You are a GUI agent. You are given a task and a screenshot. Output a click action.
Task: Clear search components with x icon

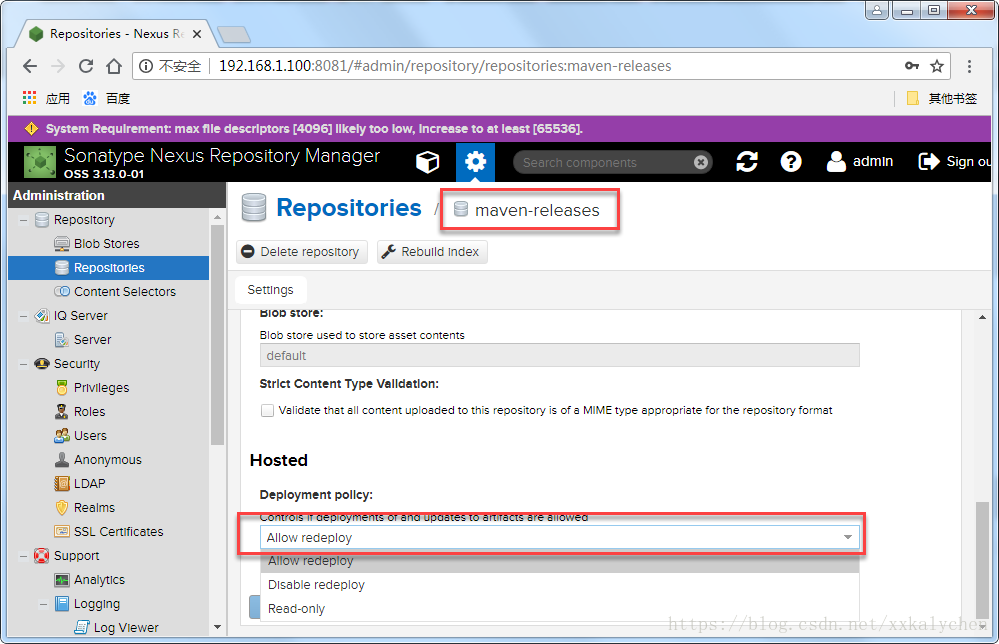coord(701,162)
